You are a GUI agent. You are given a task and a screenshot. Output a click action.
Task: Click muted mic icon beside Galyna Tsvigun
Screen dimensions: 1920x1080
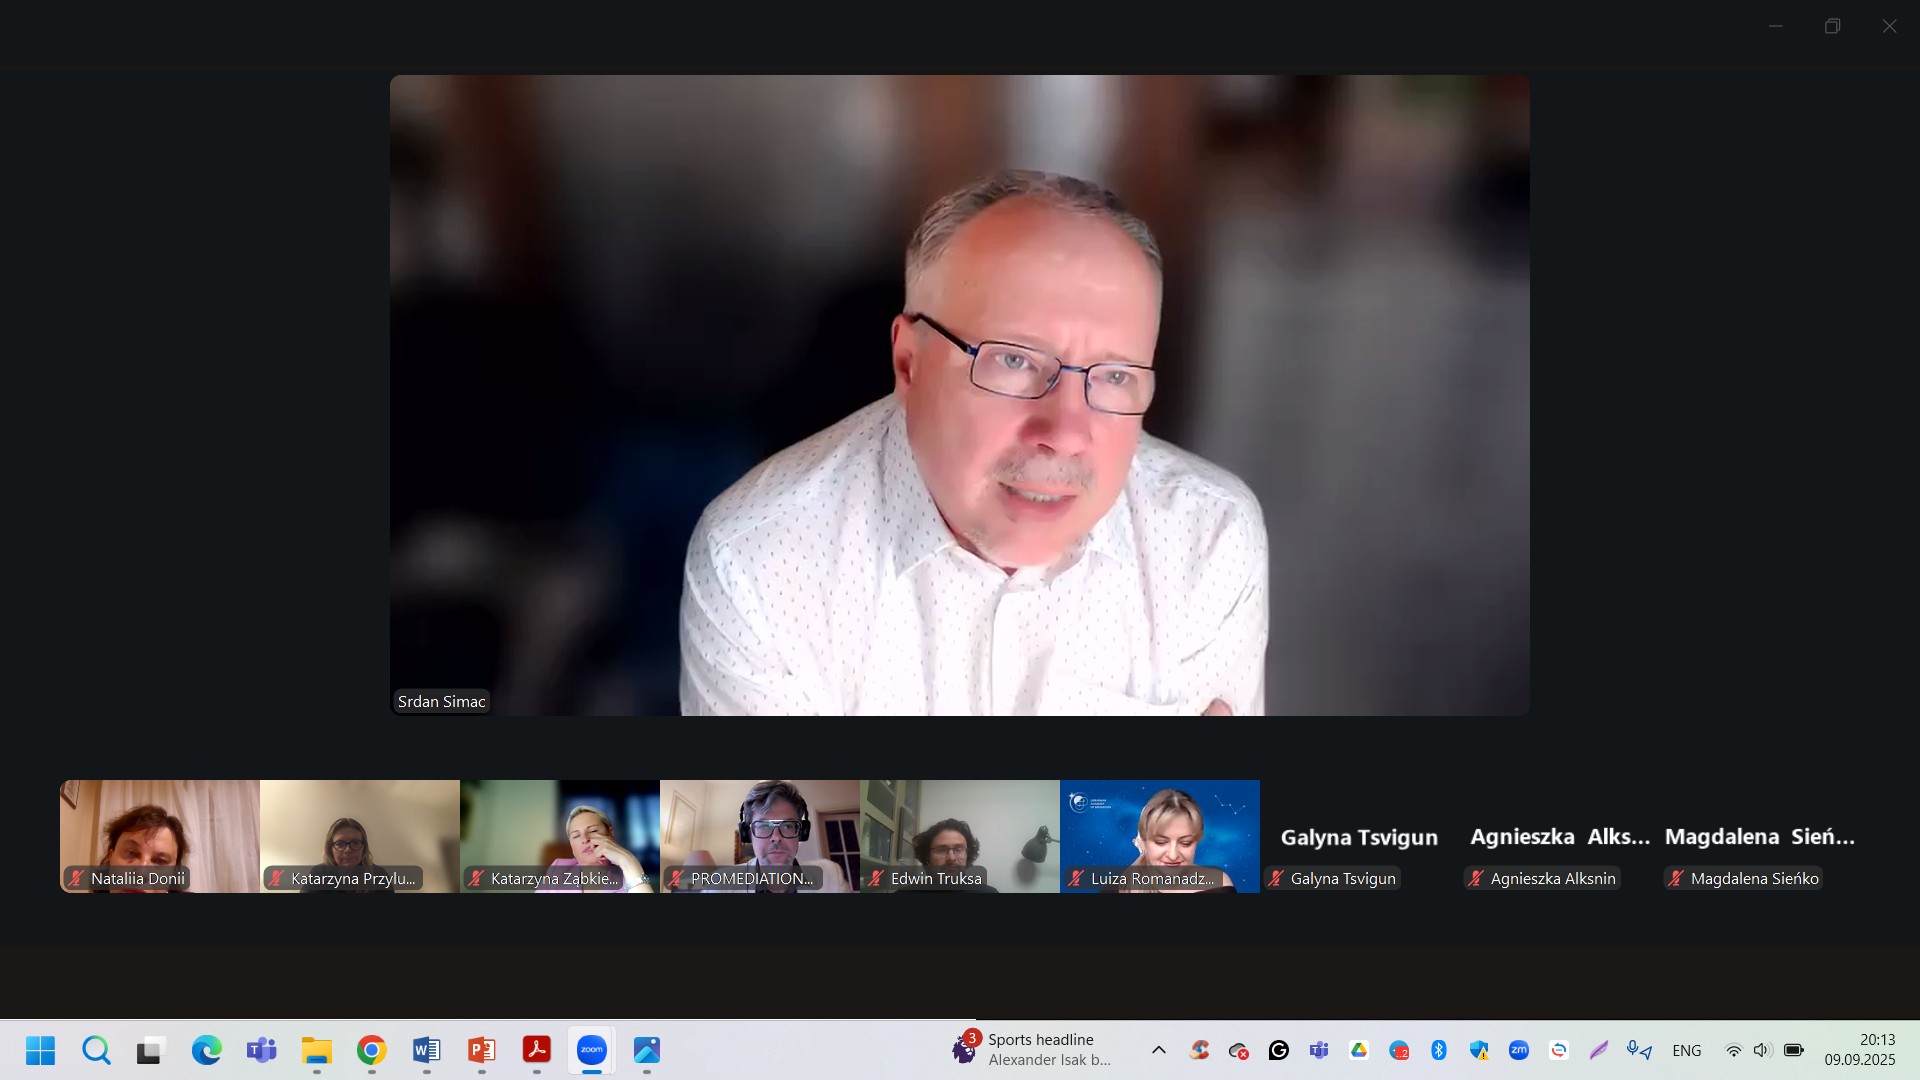click(x=1276, y=879)
